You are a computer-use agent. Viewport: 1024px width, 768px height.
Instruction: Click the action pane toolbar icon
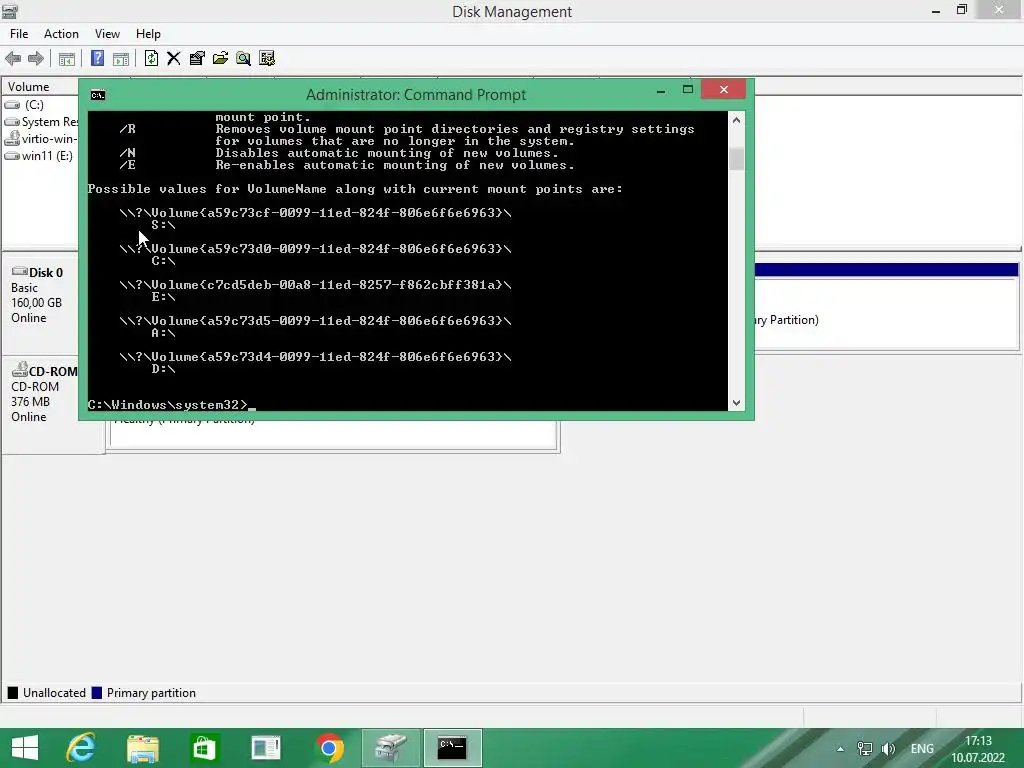point(121,59)
